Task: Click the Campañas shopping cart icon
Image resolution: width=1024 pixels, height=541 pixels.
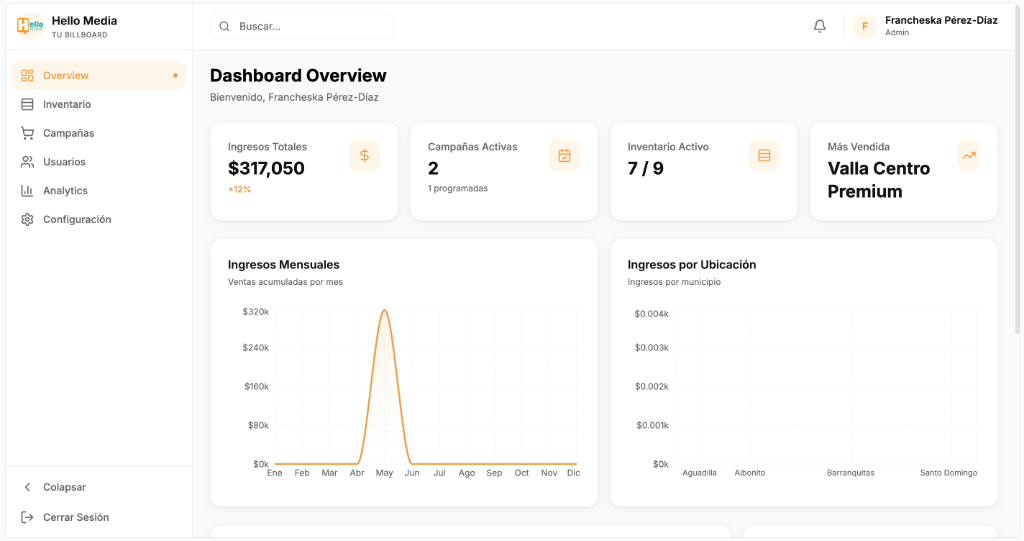Action: [x=27, y=133]
